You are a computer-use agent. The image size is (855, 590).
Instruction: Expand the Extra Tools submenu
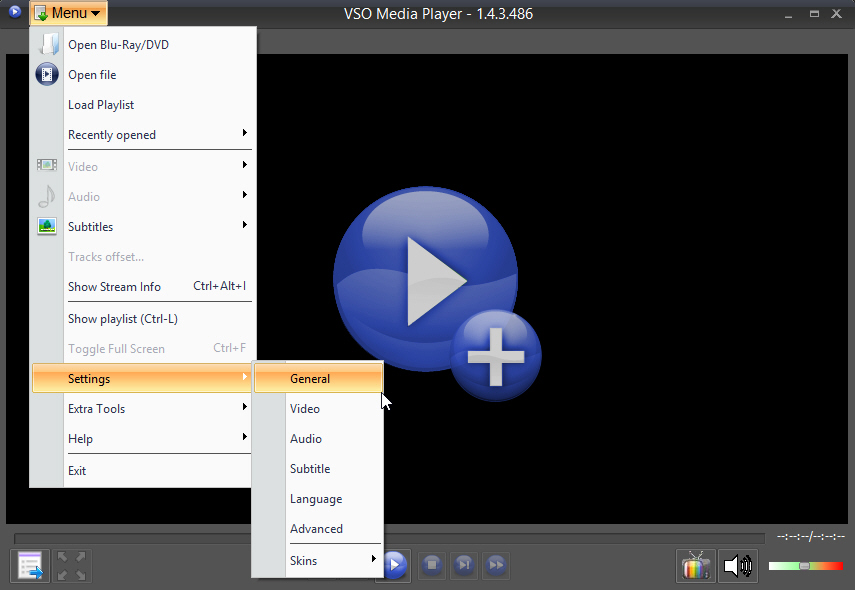(x=143, y=409)
